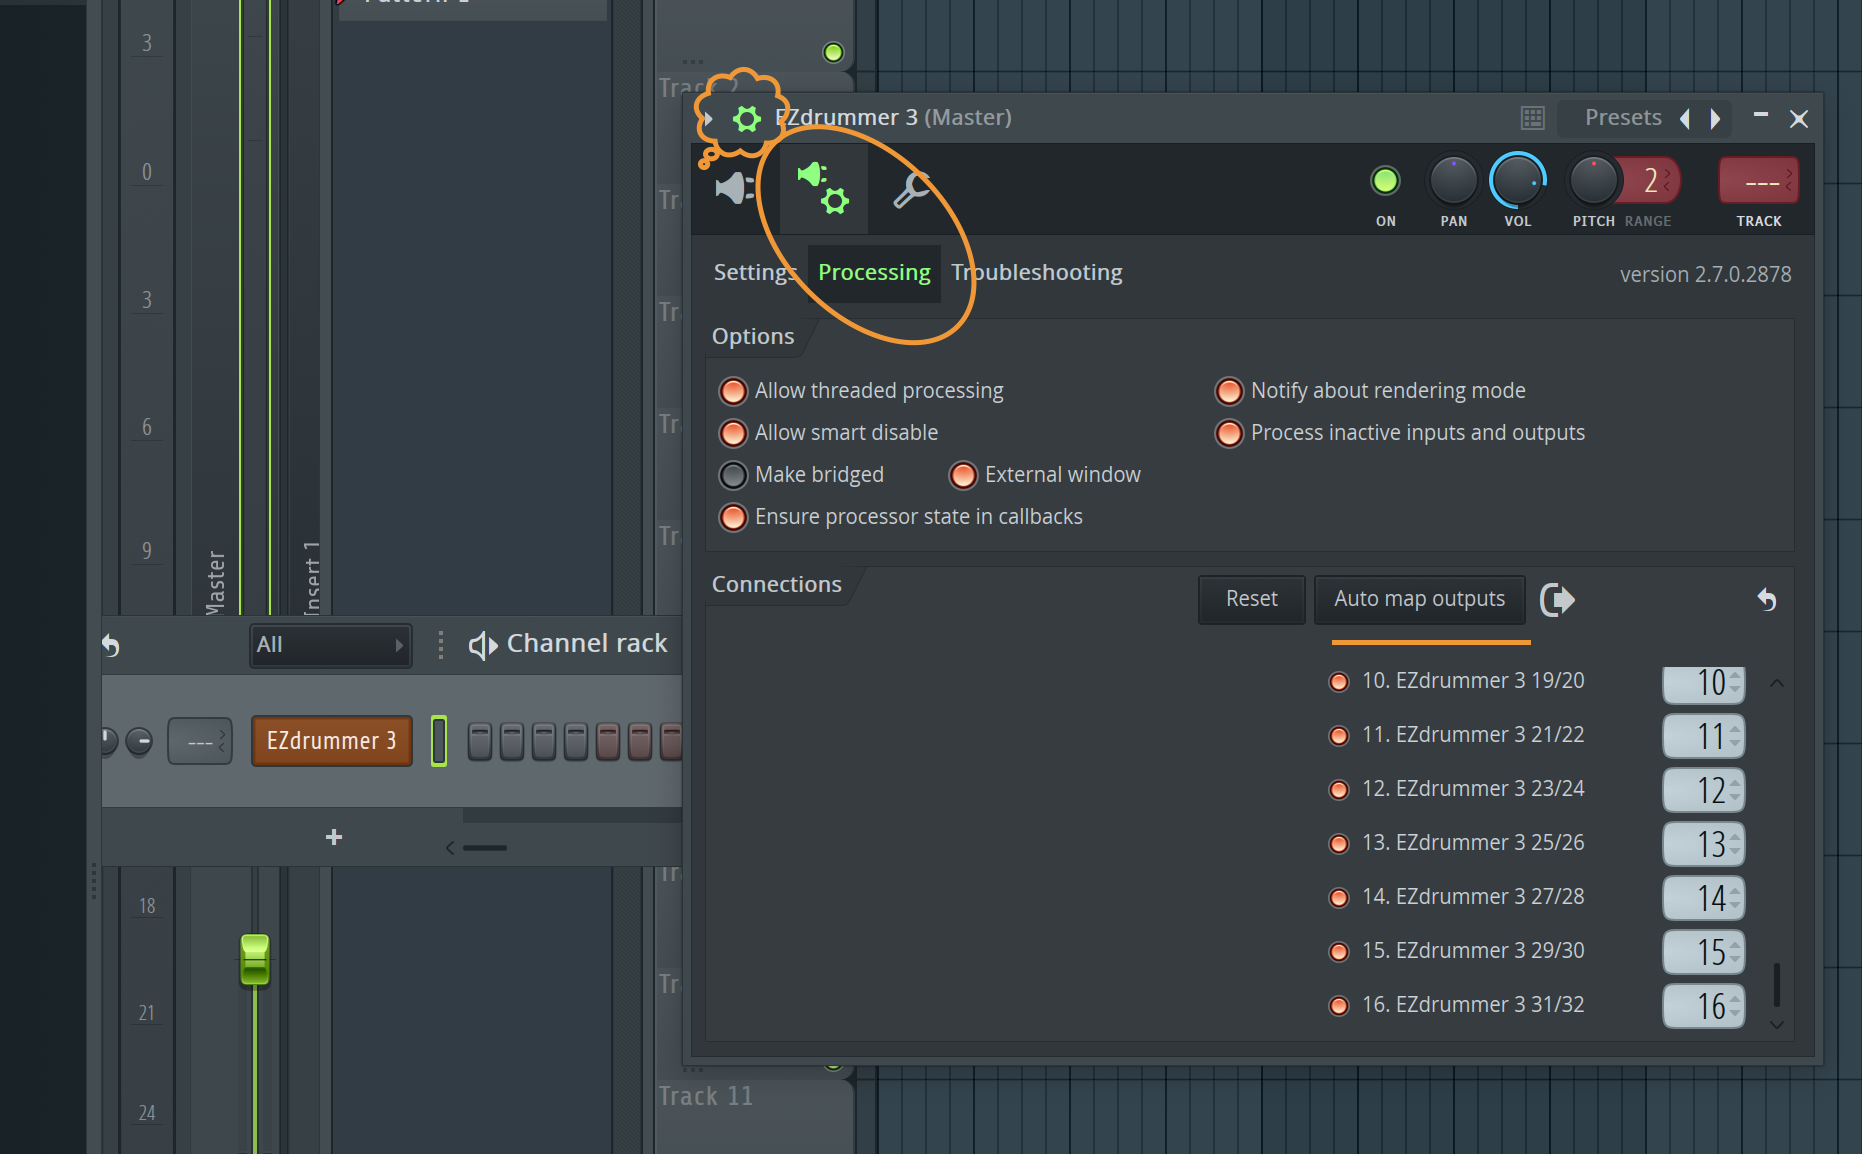The width and height of the screenshot is (1862, 1154).
Task: Toggle Notify about rendering mode
Action: 1229,391
